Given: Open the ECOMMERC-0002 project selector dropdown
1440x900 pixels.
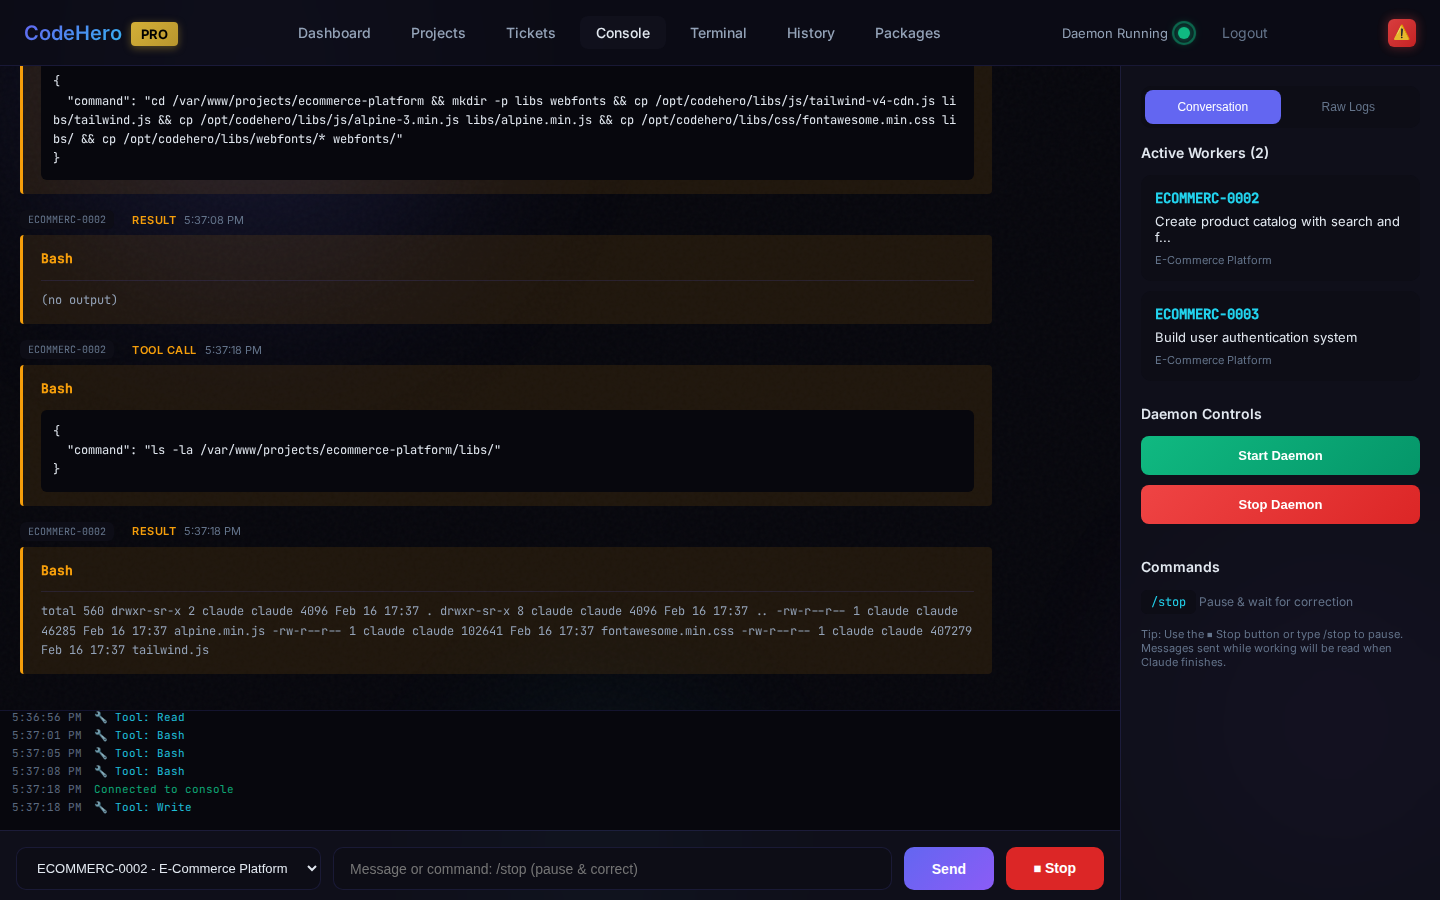Looking at the screenshot, I should pos(169,868).
